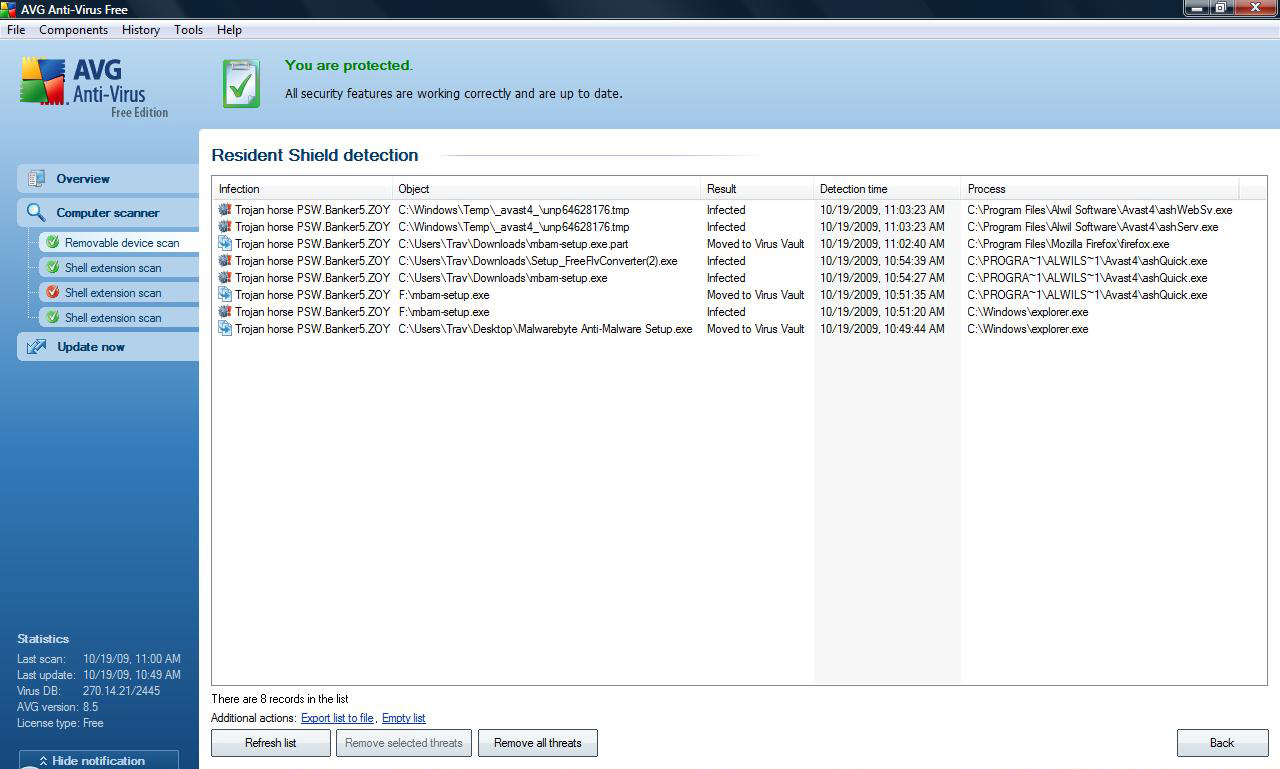1280x769 pixels.
Task: Start Update now from the sidebar
Action: (x=108, y=347)
